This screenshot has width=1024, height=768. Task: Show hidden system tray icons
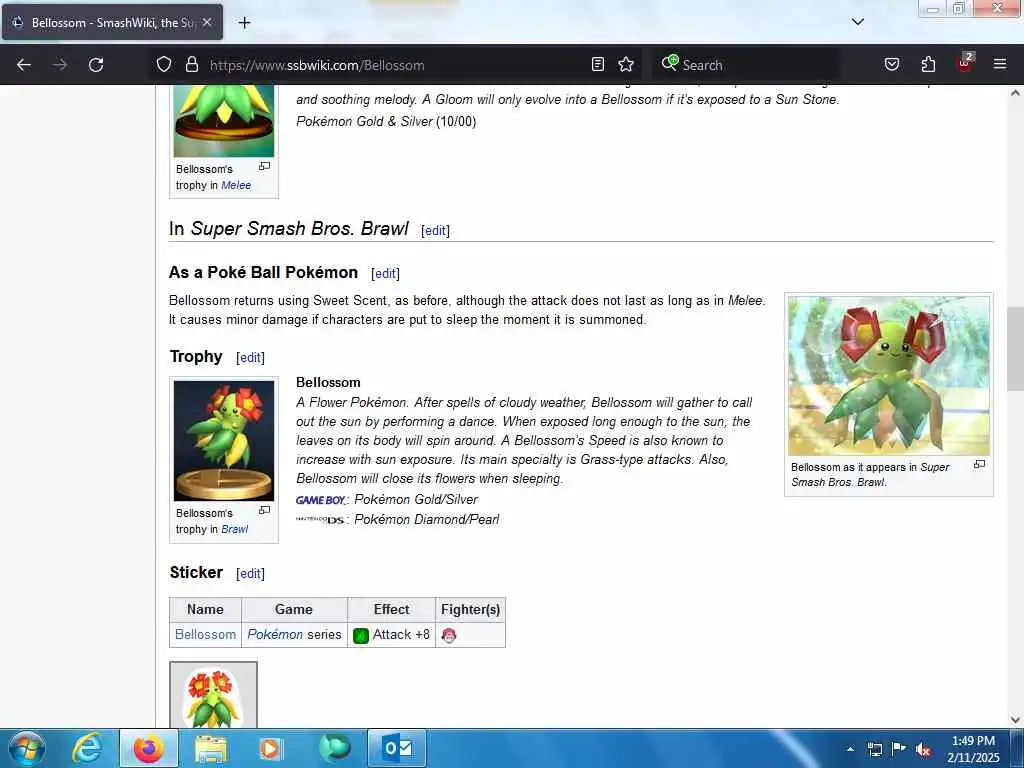[850, 749]
